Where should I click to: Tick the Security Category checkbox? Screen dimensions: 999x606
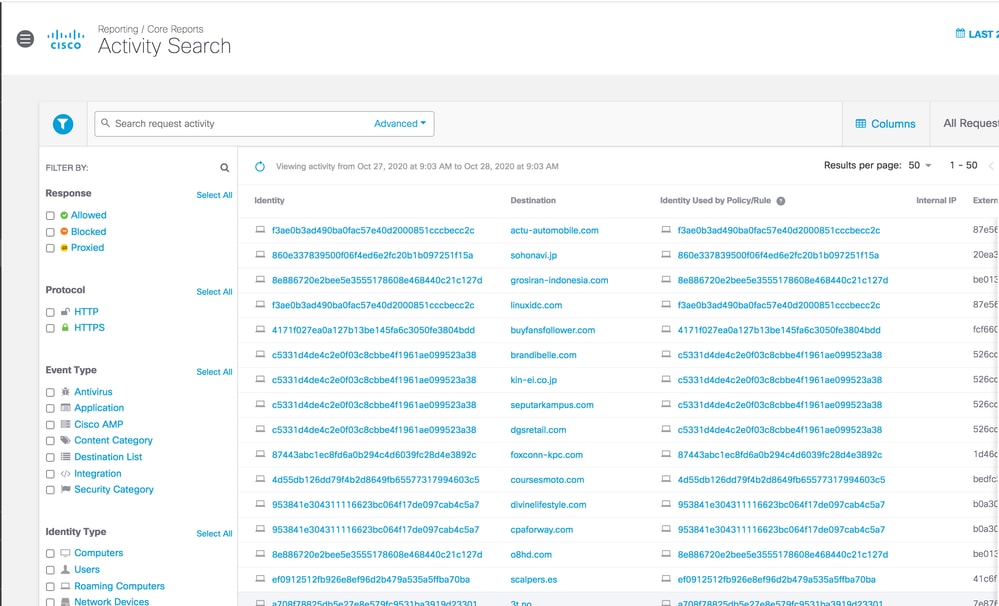click(x=50, y=491)
